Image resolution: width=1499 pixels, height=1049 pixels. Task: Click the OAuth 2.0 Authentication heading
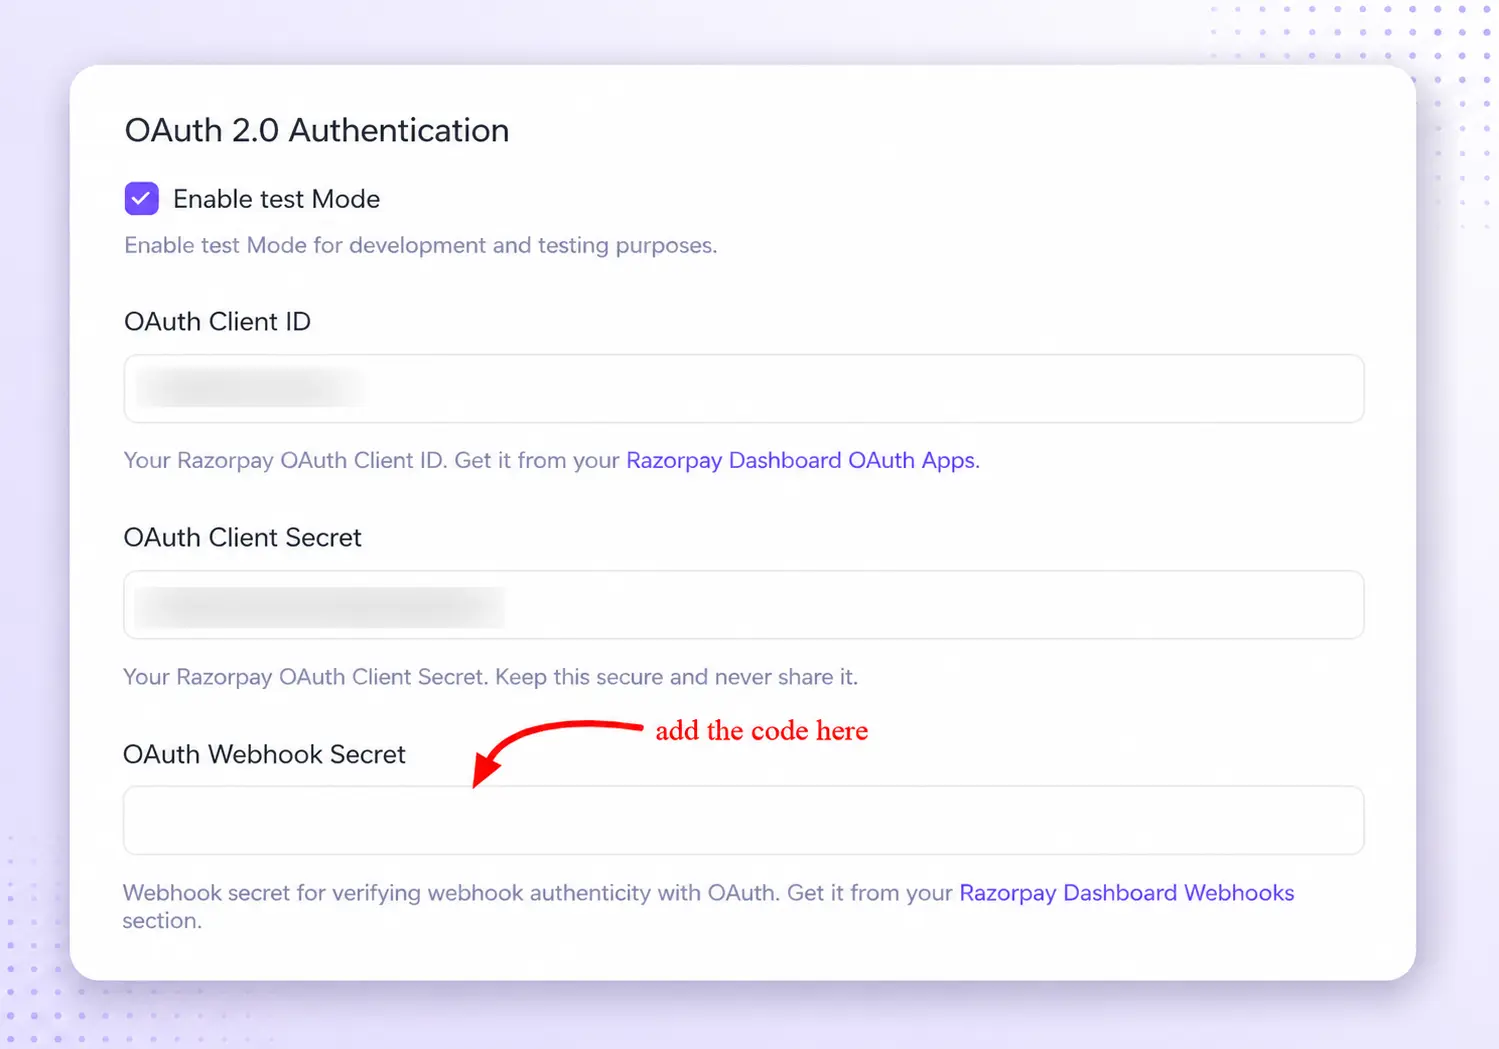(x=316, y=130)
